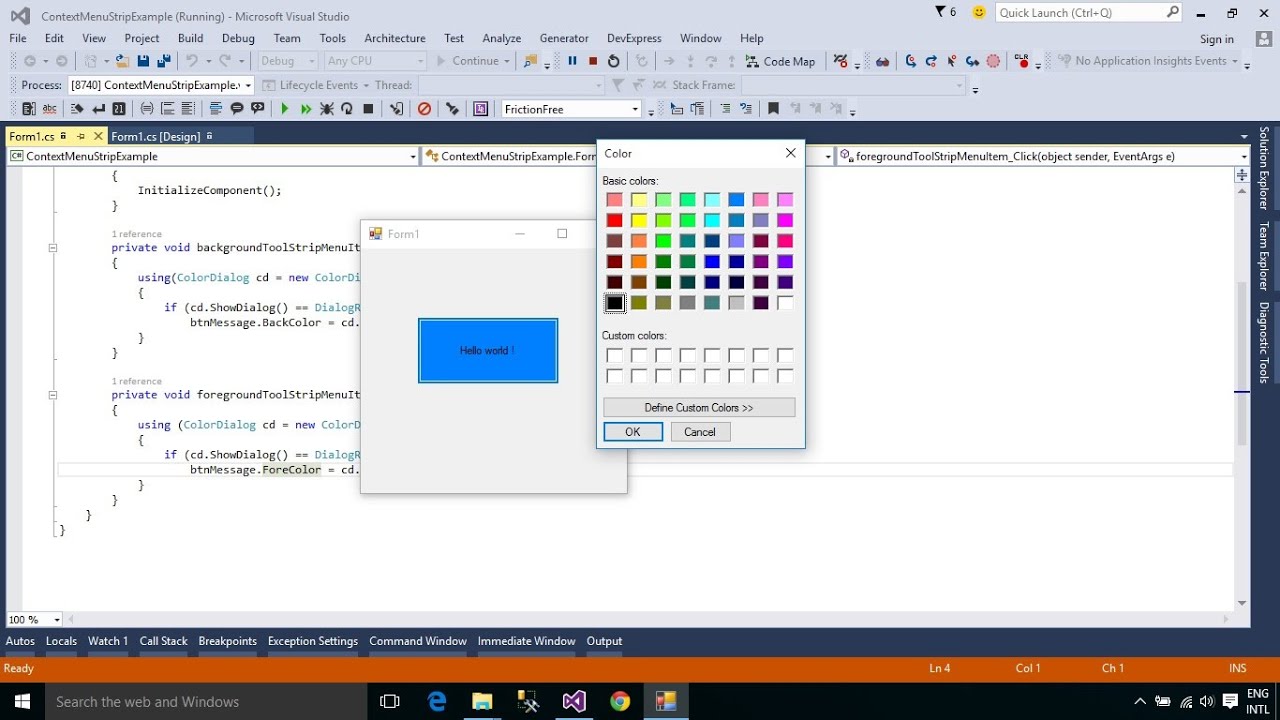Viewport: 1280px width, 720px height.
Task: Pause debugging with Break All icon
Action: click(572, 61)
